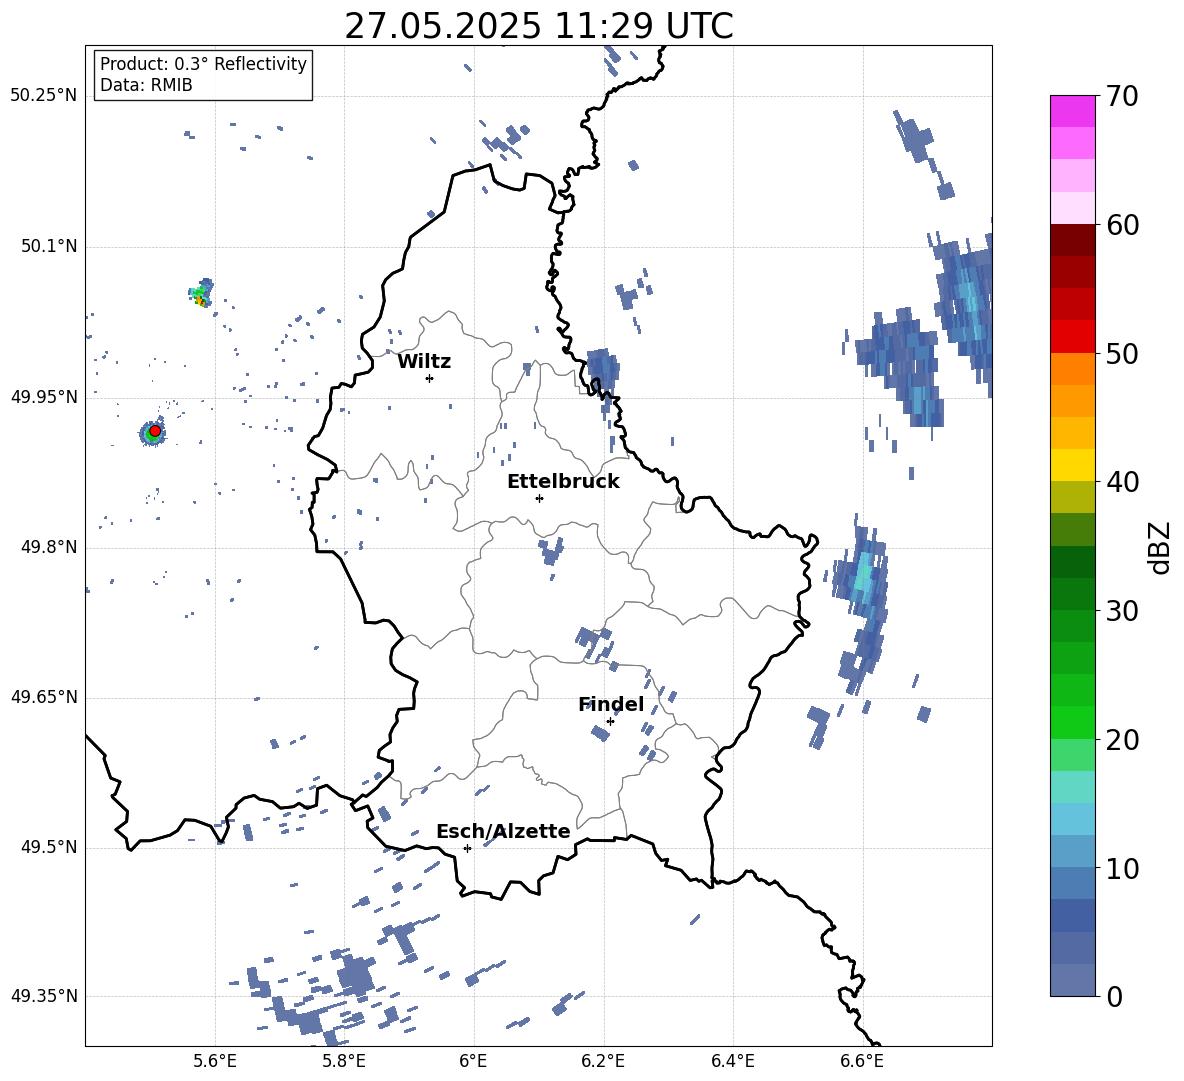Click the 6.2°E longitude label
The height and width of the screenshot is (1081, 1184).
pos(603,1061)
